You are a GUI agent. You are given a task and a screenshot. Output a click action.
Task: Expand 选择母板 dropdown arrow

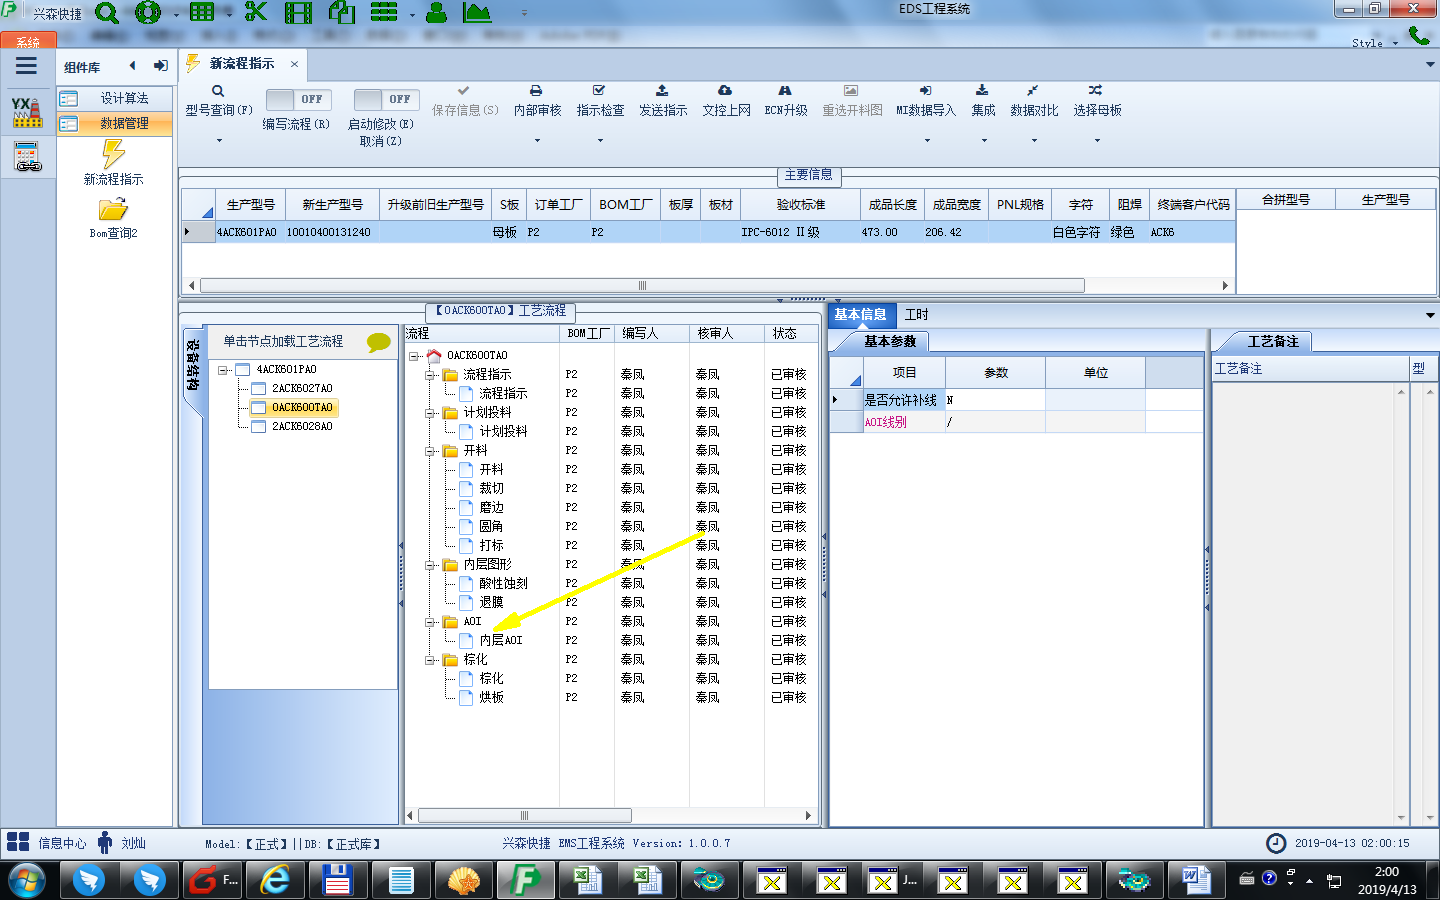1097,140
